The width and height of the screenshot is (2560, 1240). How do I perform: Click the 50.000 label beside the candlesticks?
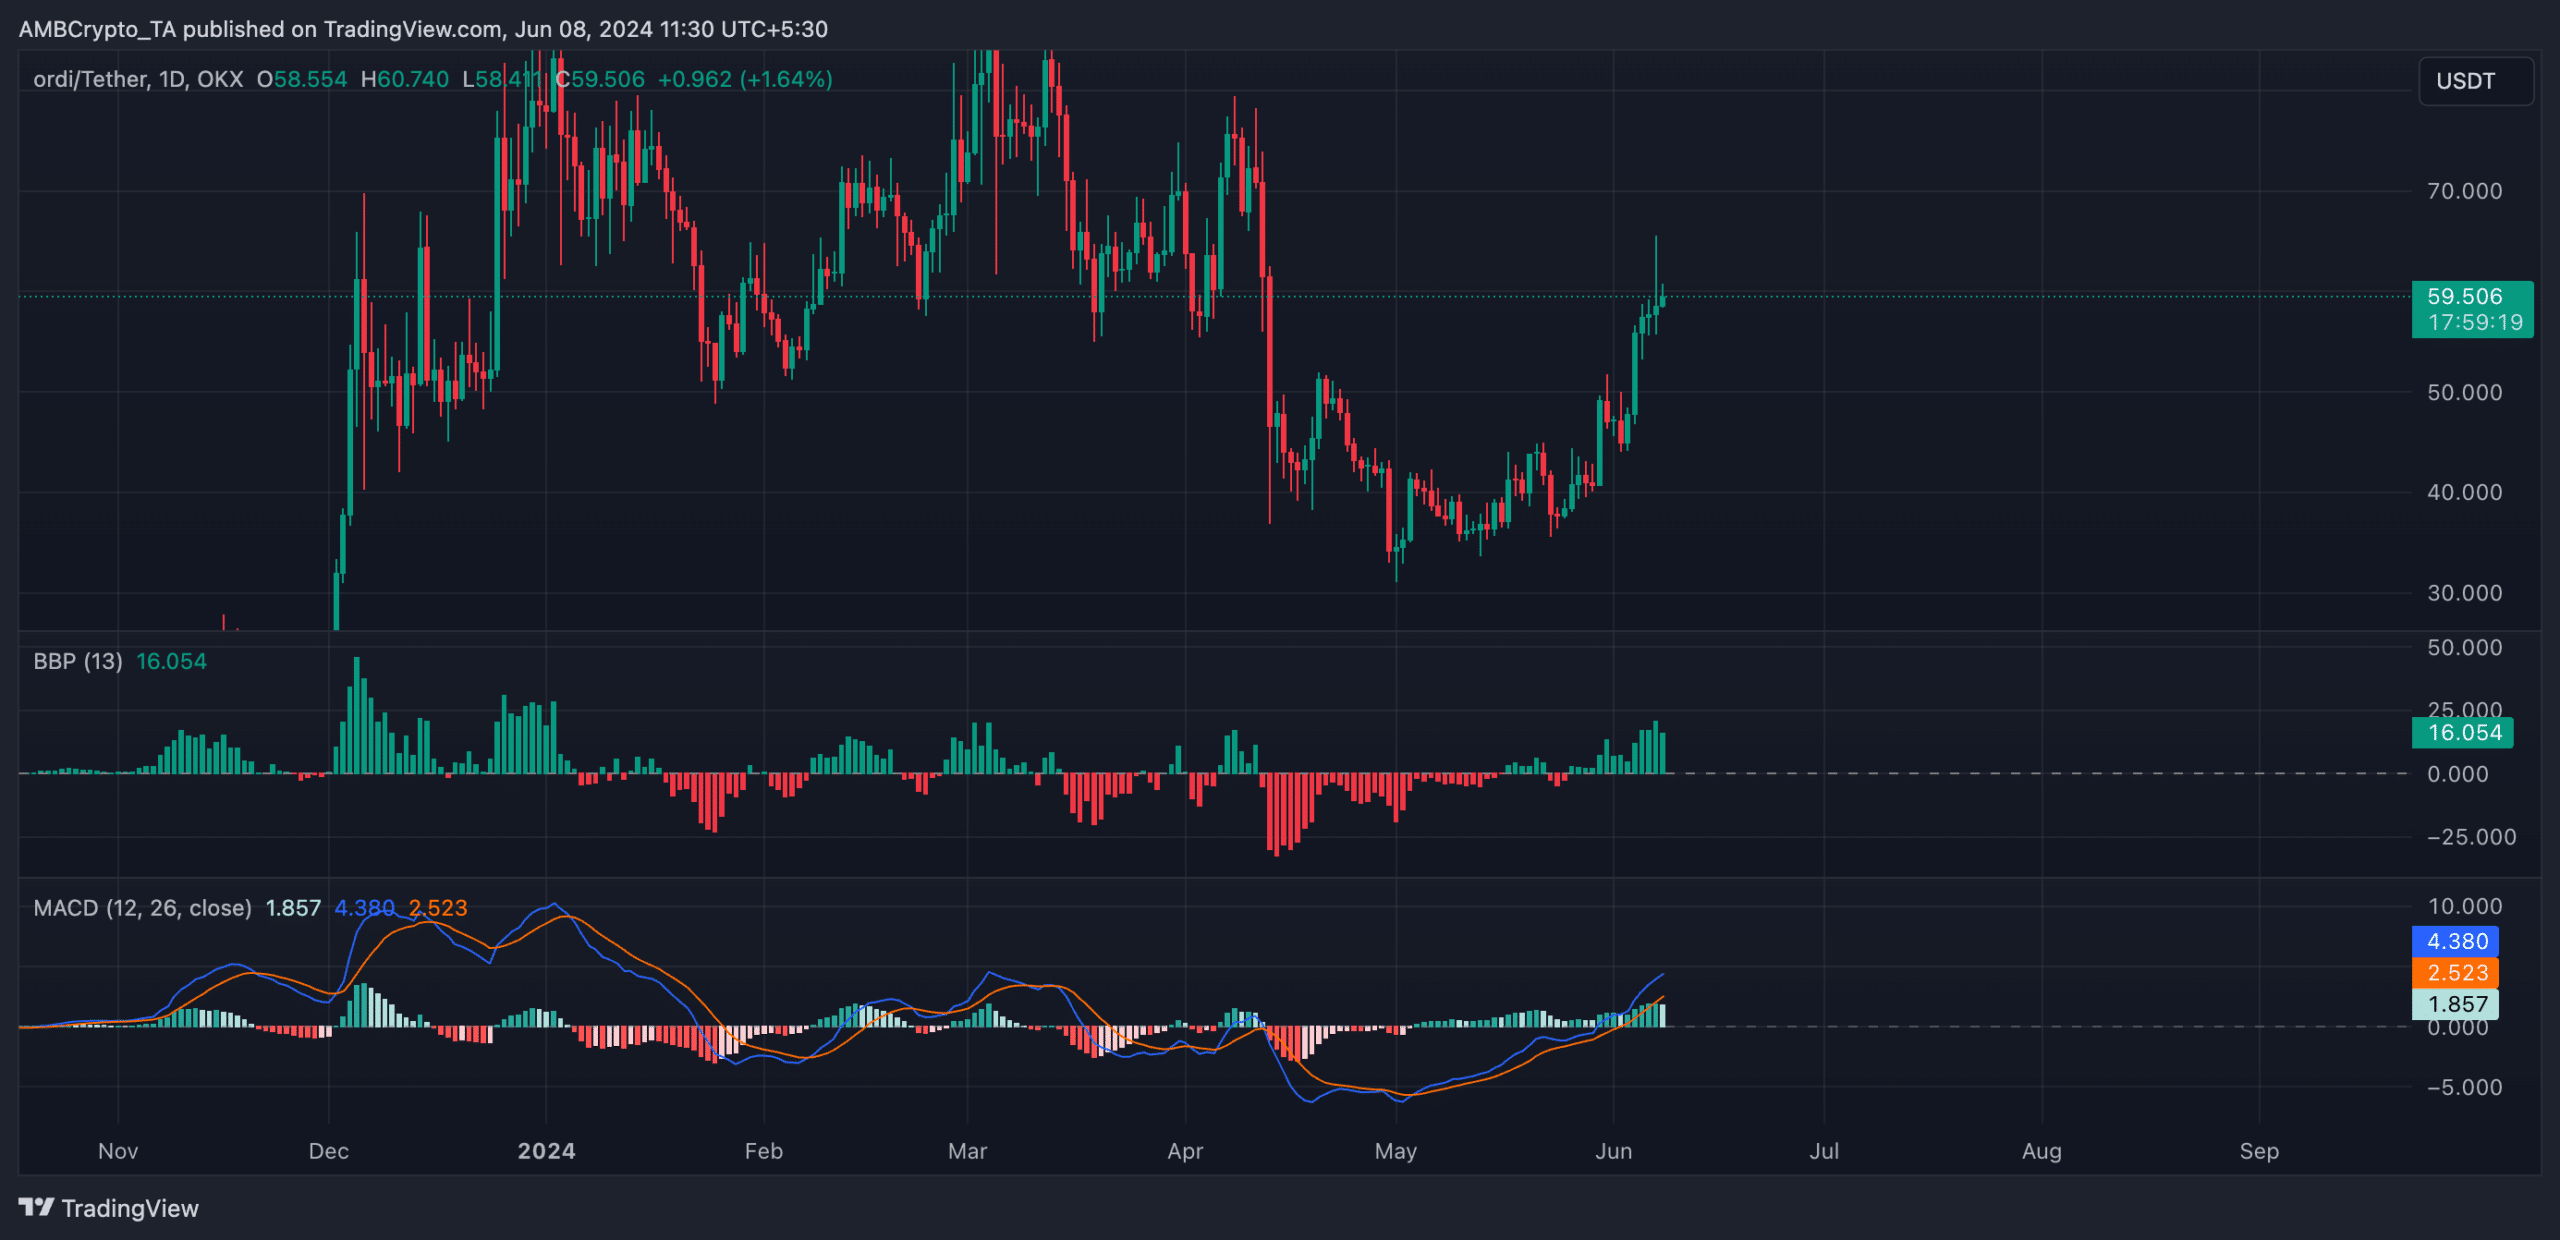2465,392
